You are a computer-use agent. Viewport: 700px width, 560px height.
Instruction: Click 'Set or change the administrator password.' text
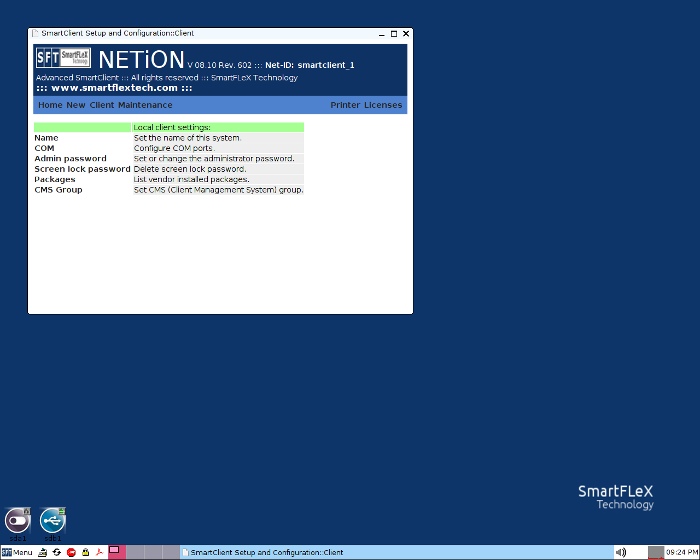coord(214,159)
